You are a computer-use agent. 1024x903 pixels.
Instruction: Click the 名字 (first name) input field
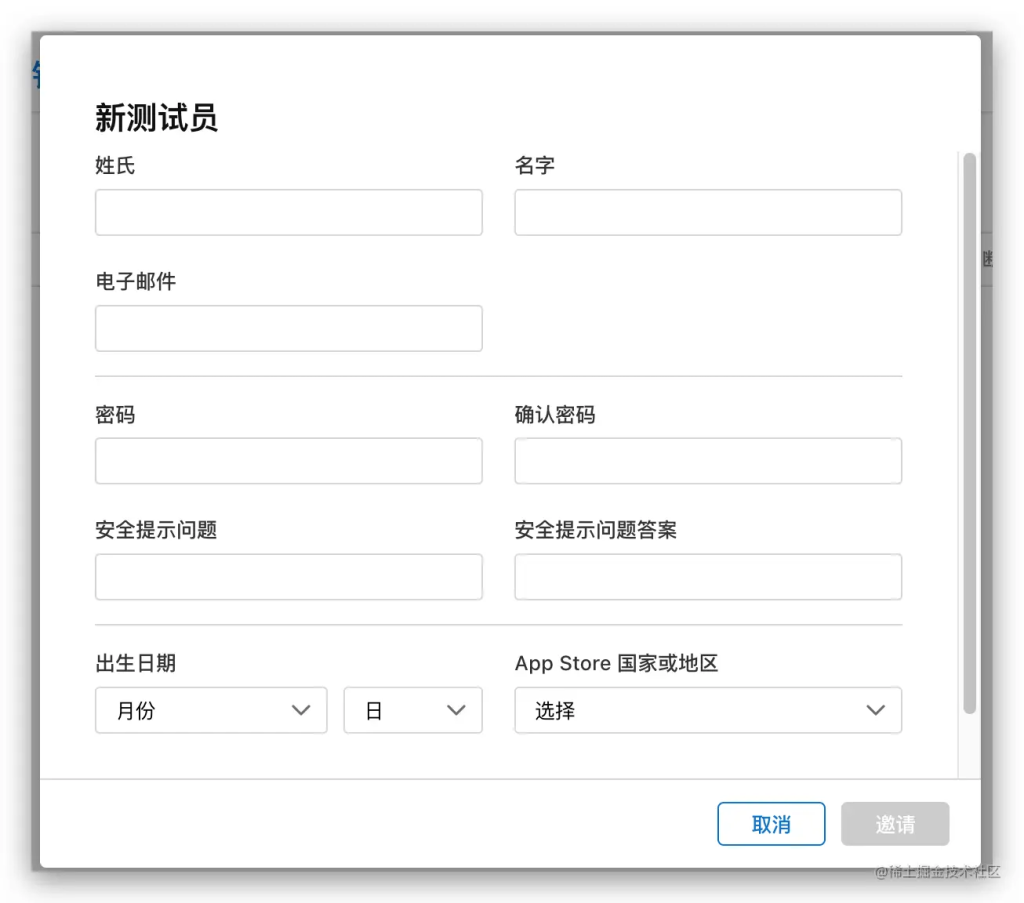707,212
